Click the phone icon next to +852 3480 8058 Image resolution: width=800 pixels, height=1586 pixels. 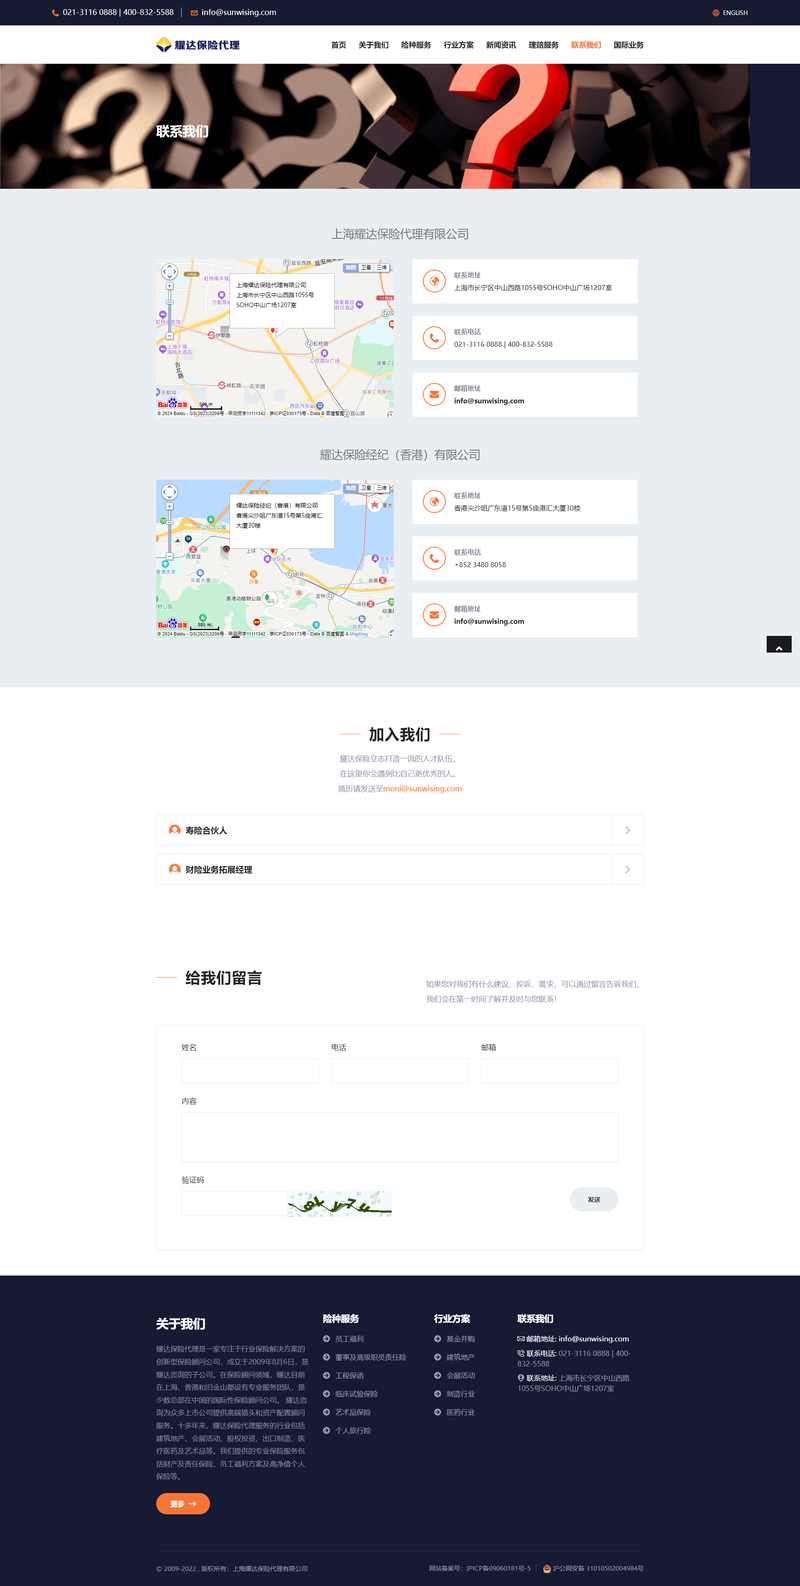pos(434,558)
